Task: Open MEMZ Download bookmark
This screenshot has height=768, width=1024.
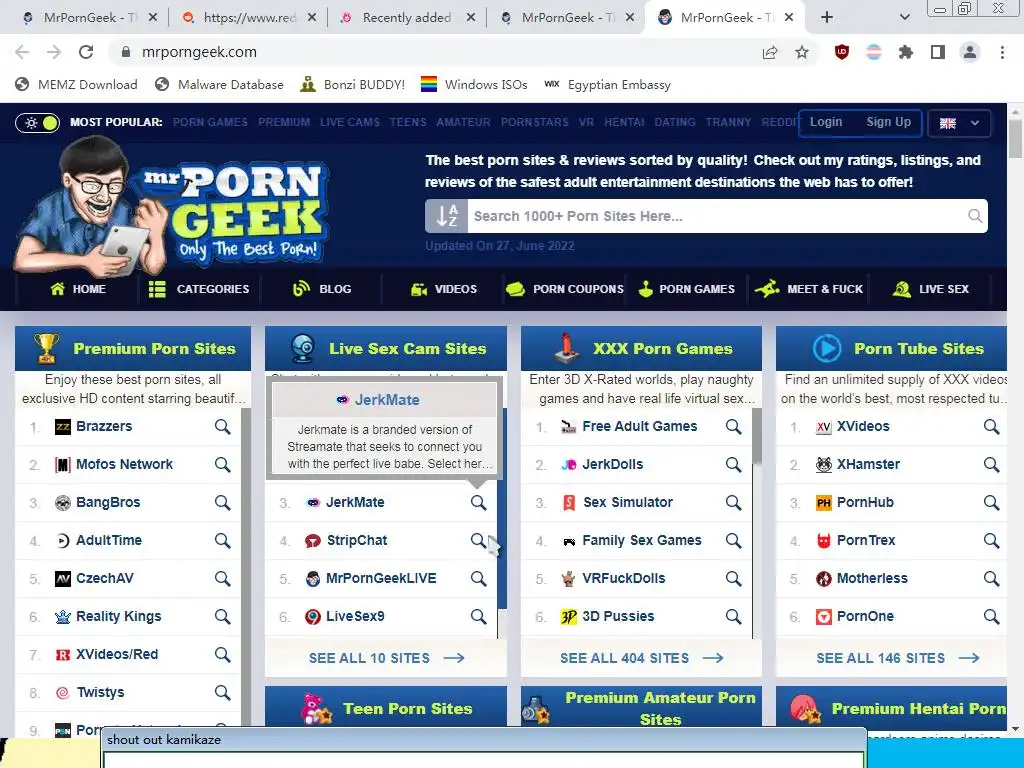Action: (x=76, y=85)
